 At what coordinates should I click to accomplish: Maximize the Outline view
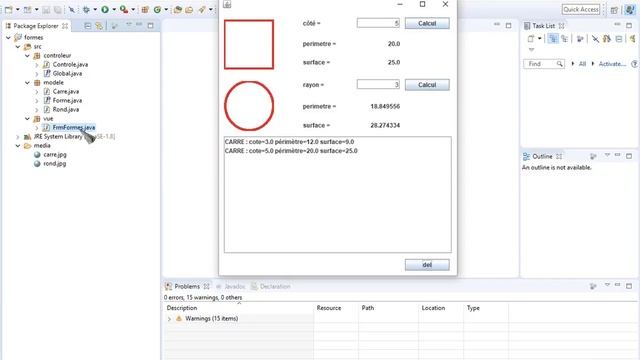(629, 156)
